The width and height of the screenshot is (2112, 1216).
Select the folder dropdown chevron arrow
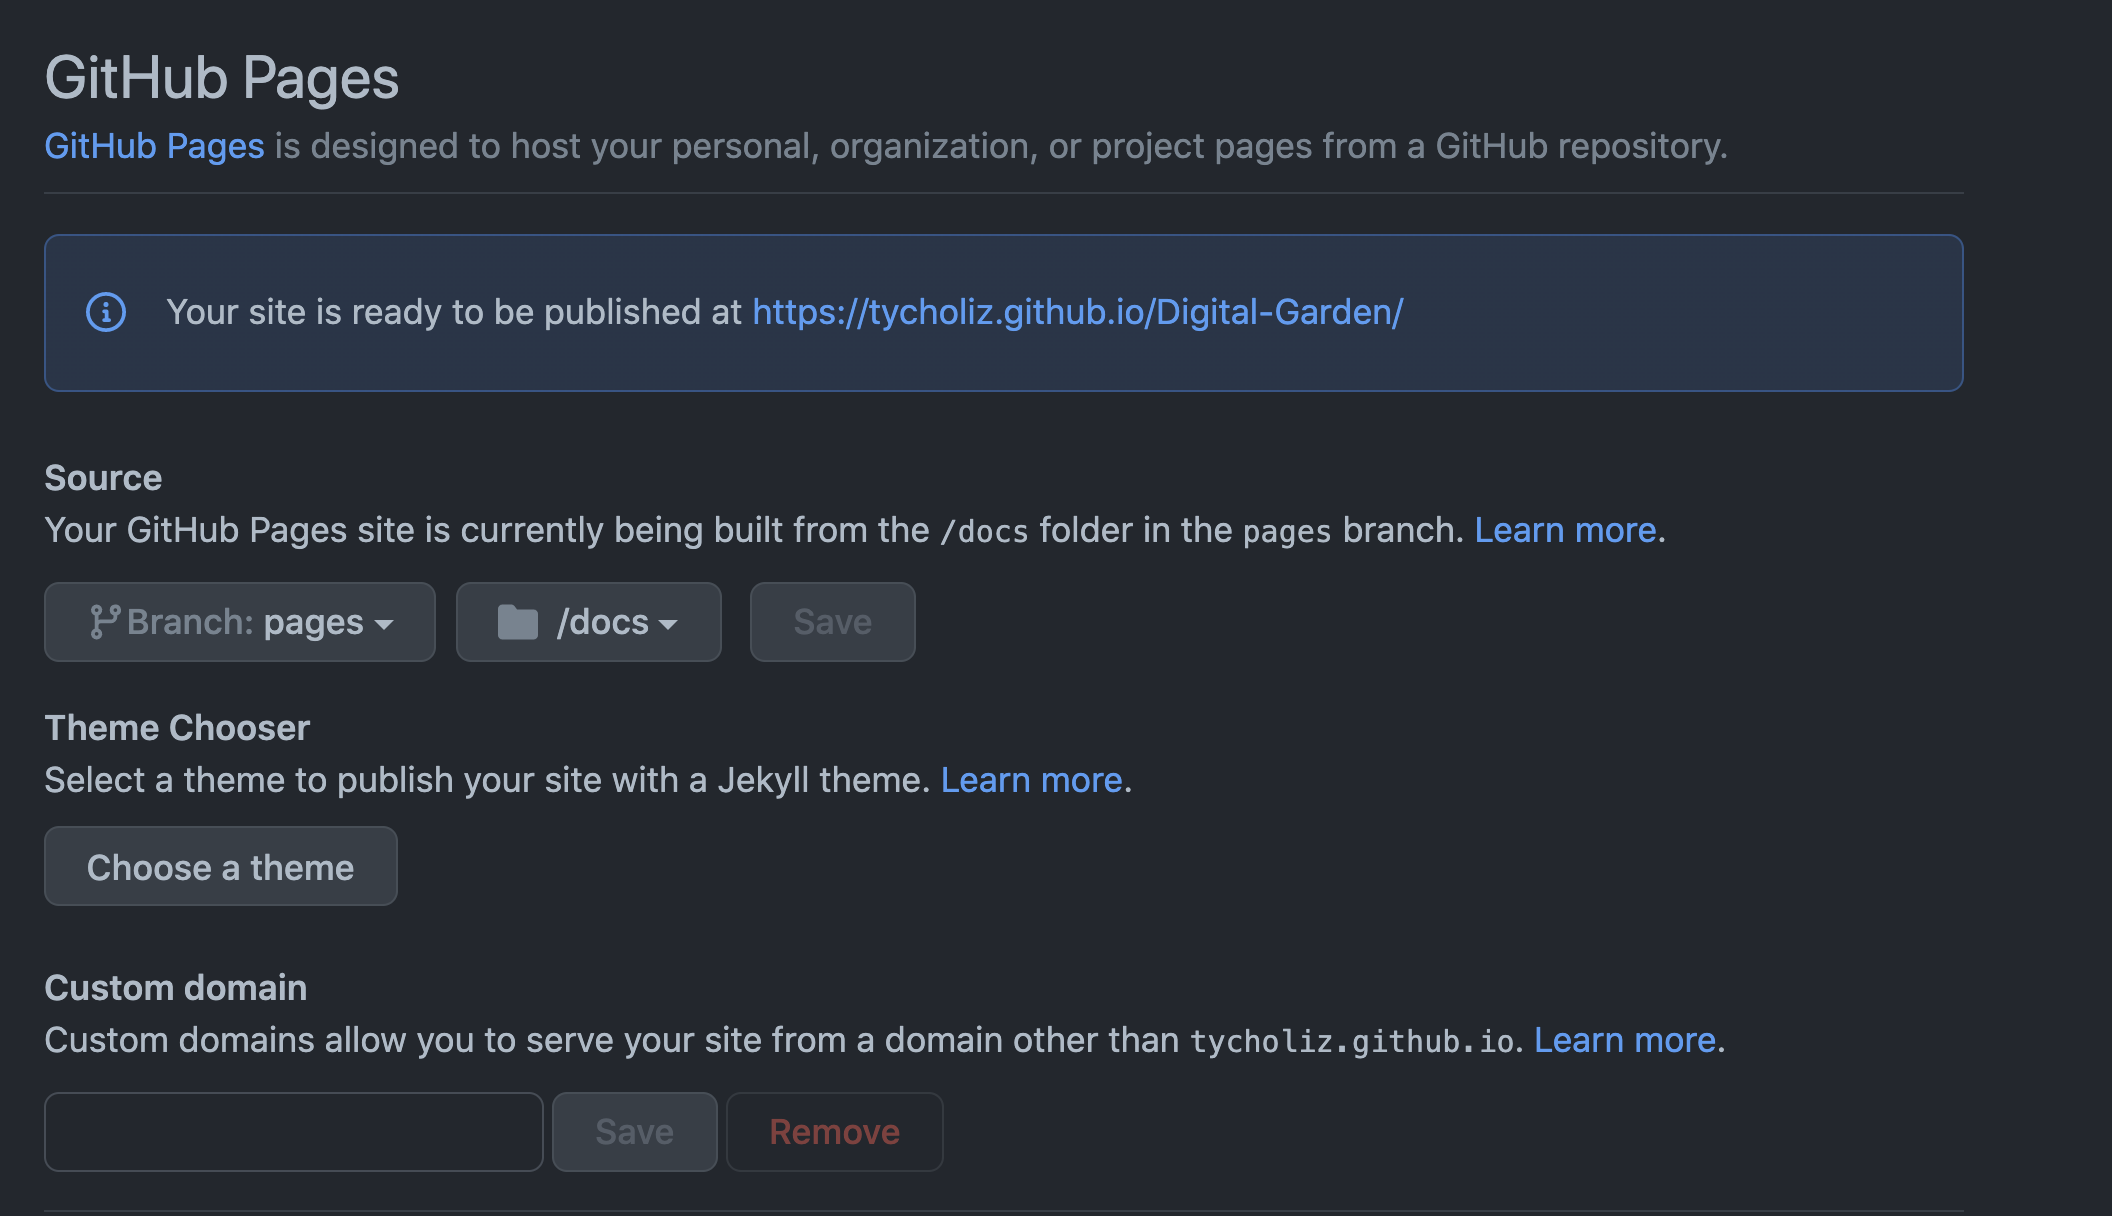[x=669, y=624]
